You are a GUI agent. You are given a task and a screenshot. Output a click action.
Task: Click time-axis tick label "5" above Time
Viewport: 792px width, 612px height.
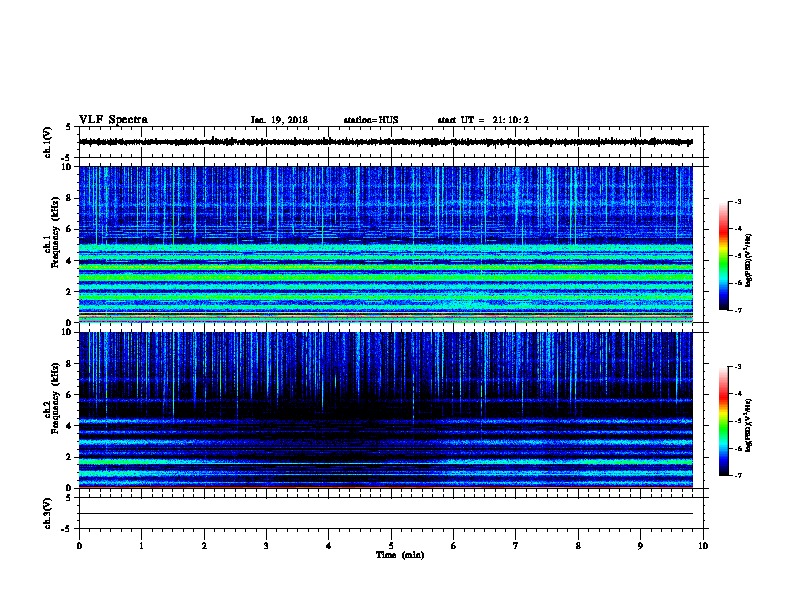[x=391, y=546]
